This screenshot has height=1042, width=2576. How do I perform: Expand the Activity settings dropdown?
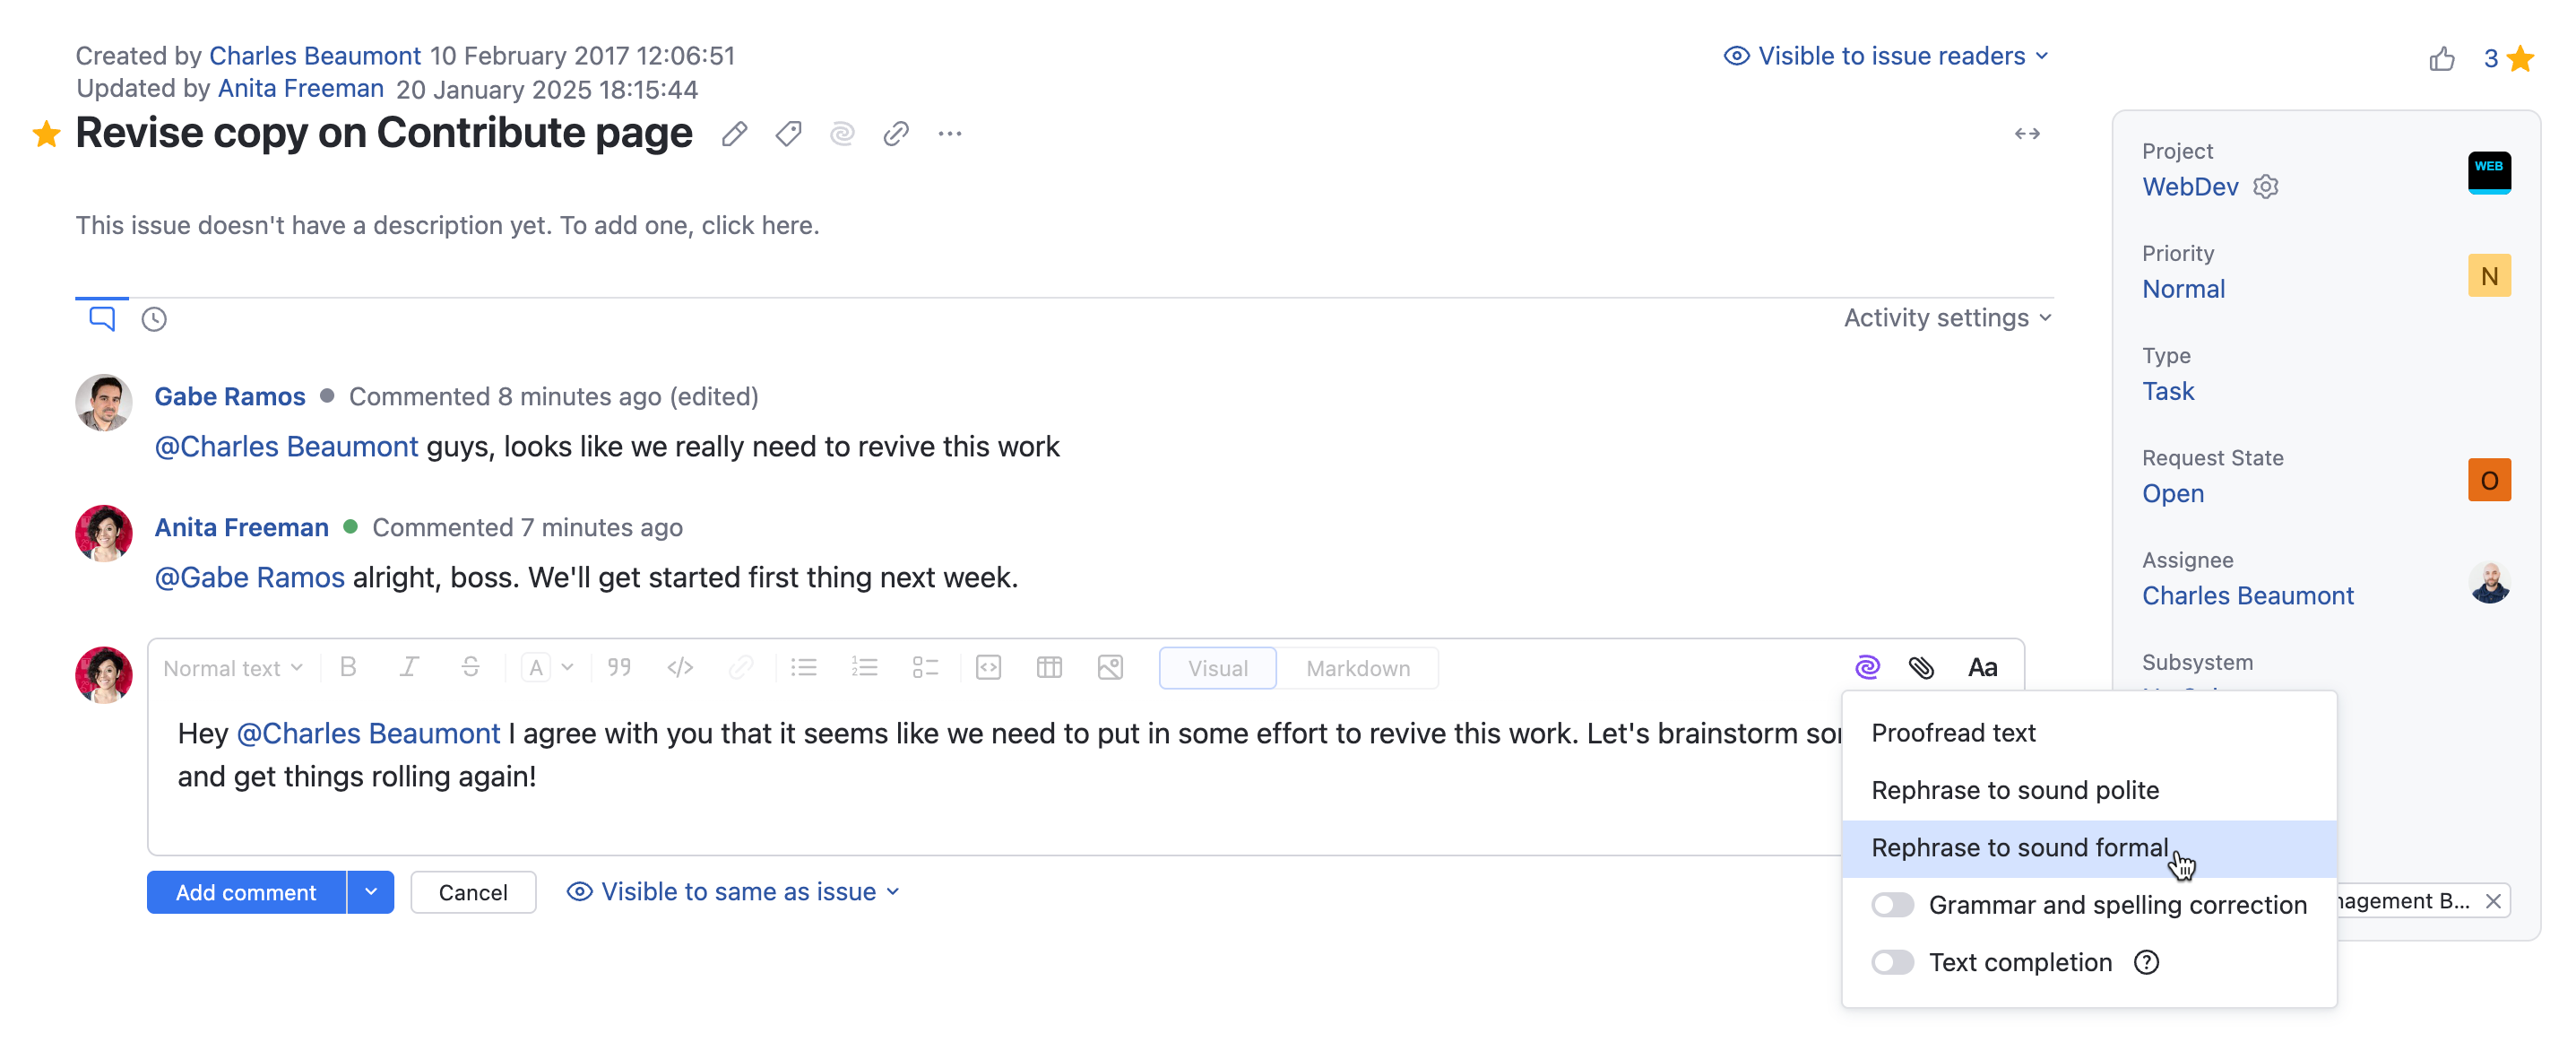click(1946, 318)
